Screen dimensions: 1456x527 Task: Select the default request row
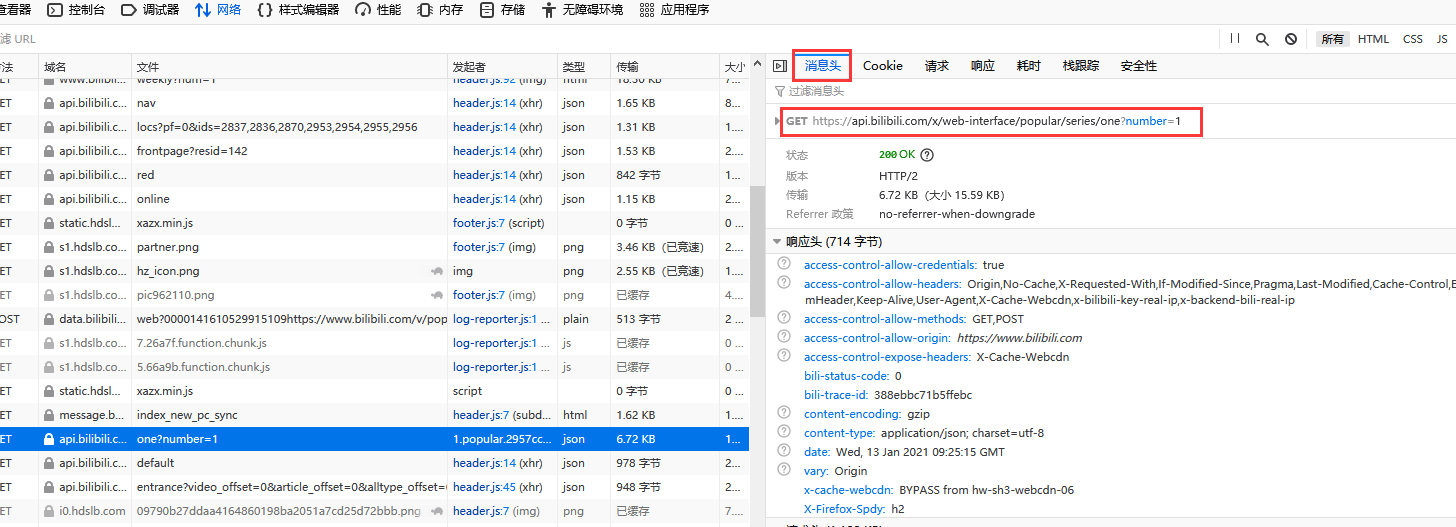(374, 463)
